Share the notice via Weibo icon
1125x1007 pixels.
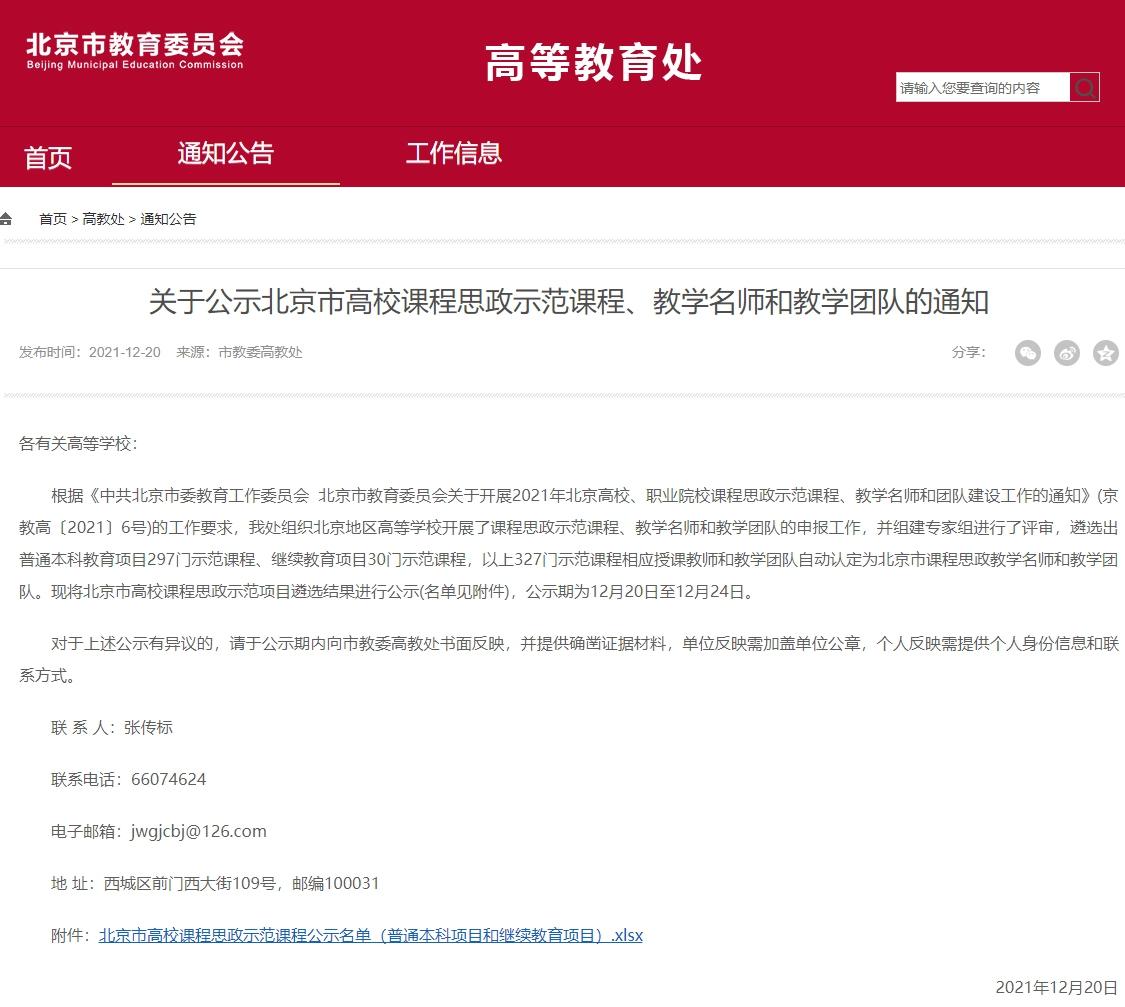[1067, 353]
